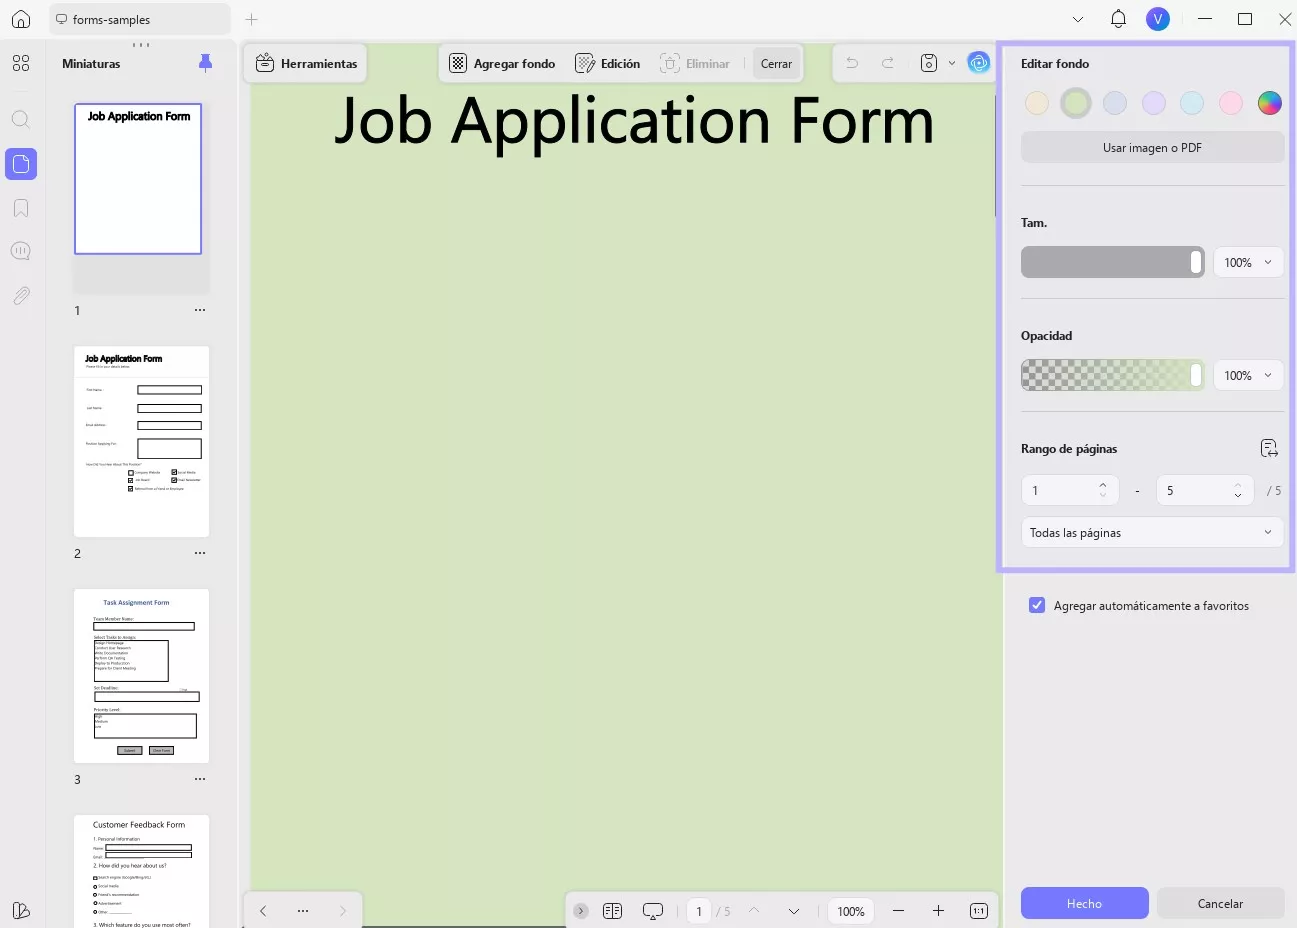Expand the Opacidad 100% dropdown

(1249, 375)
